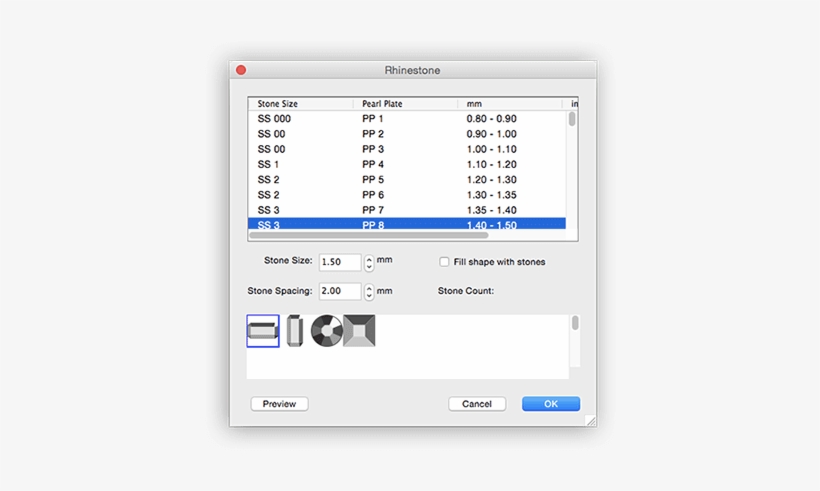Click the Pearl Plate column header
Screen dimensions: 820x491
[x=405, y=104]
